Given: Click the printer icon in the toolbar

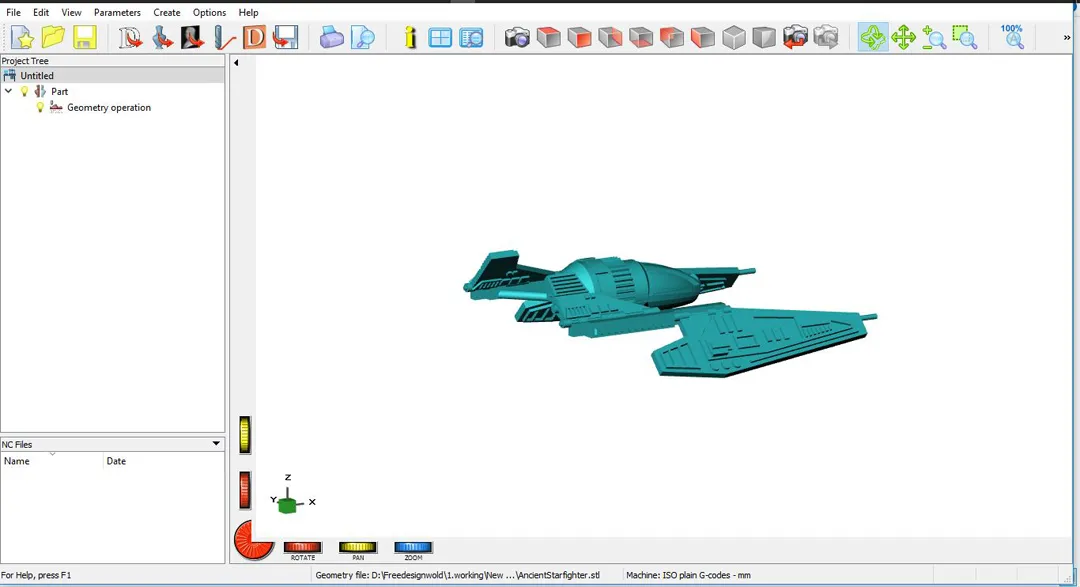Looking at the screenshot, I should (x=332, y=38).
